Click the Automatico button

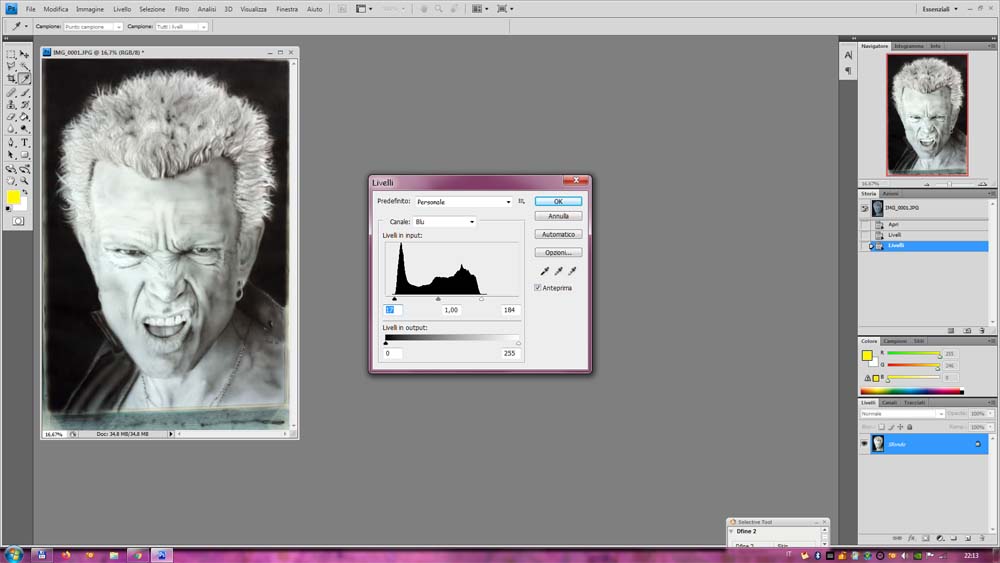tap(558, 235)
